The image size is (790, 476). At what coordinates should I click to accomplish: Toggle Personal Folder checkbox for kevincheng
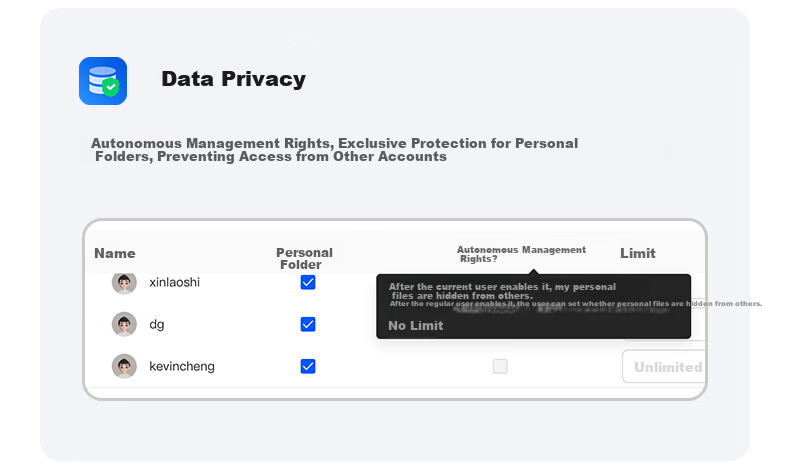point(308,366)
